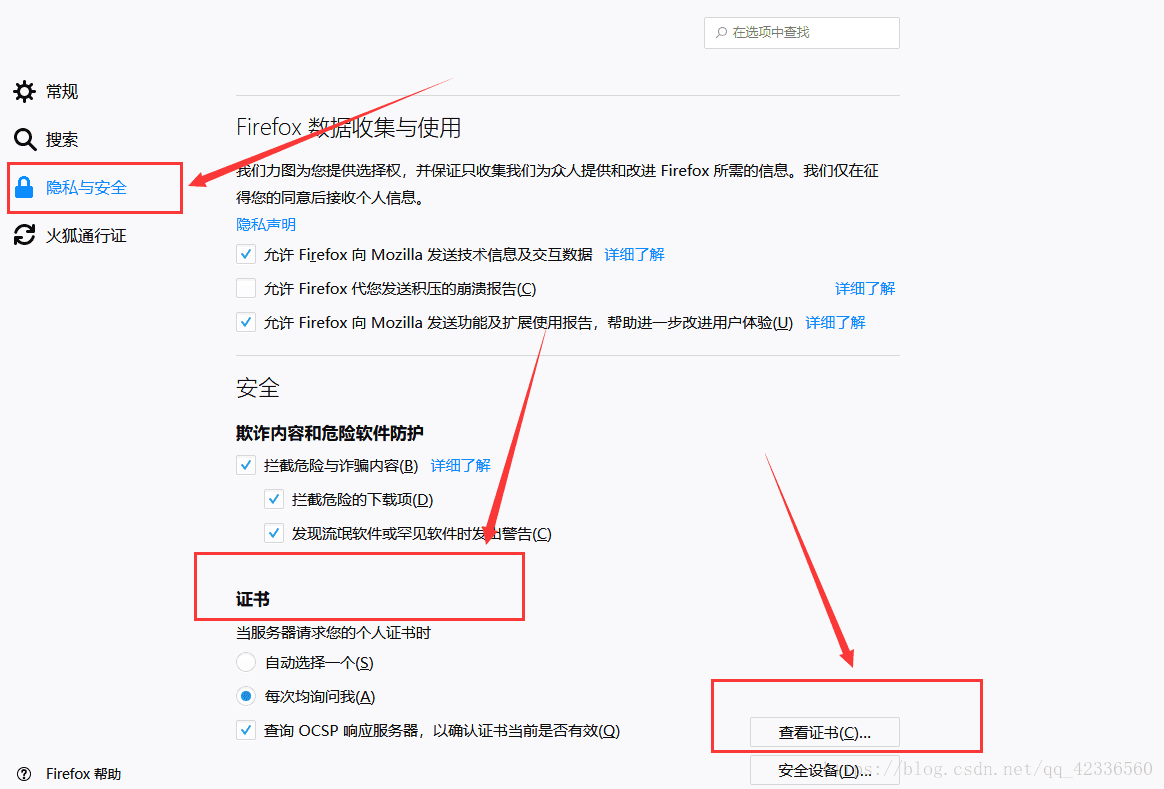Click the Firefox 帮助 question mark icon
Screen dimensions: 1164x789
point(24,774)
